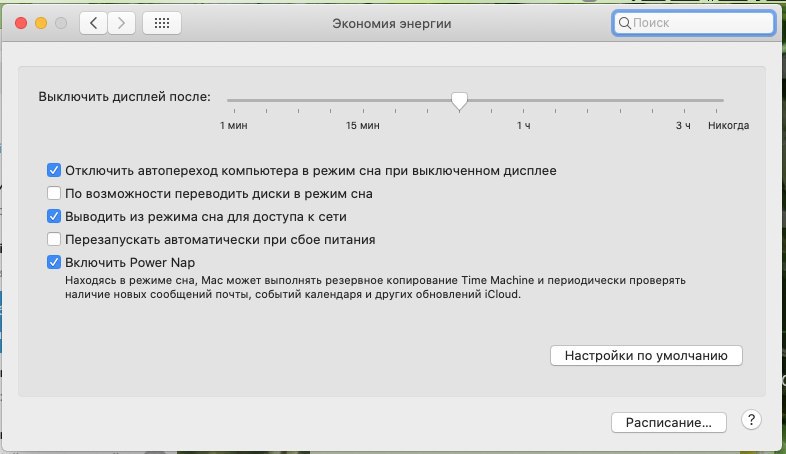Focus the Поиск search field
The height and width of the screenshot is (454, 786).
694,23
